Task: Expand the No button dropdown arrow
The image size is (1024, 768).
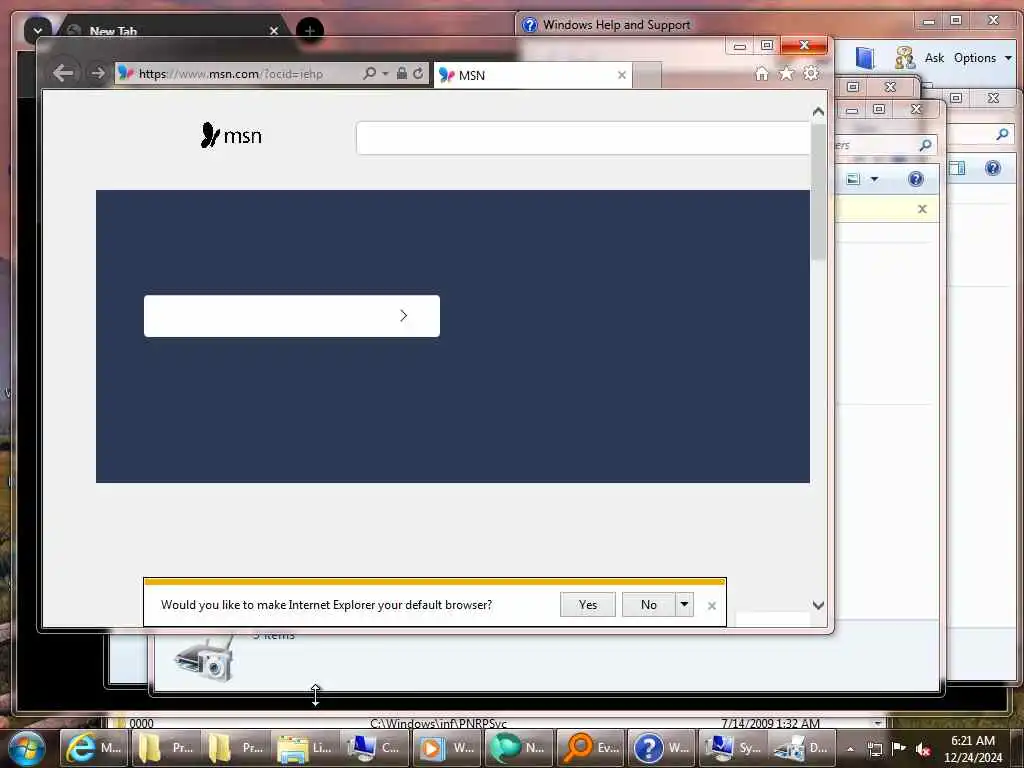Action: click(x=684, y=605)
